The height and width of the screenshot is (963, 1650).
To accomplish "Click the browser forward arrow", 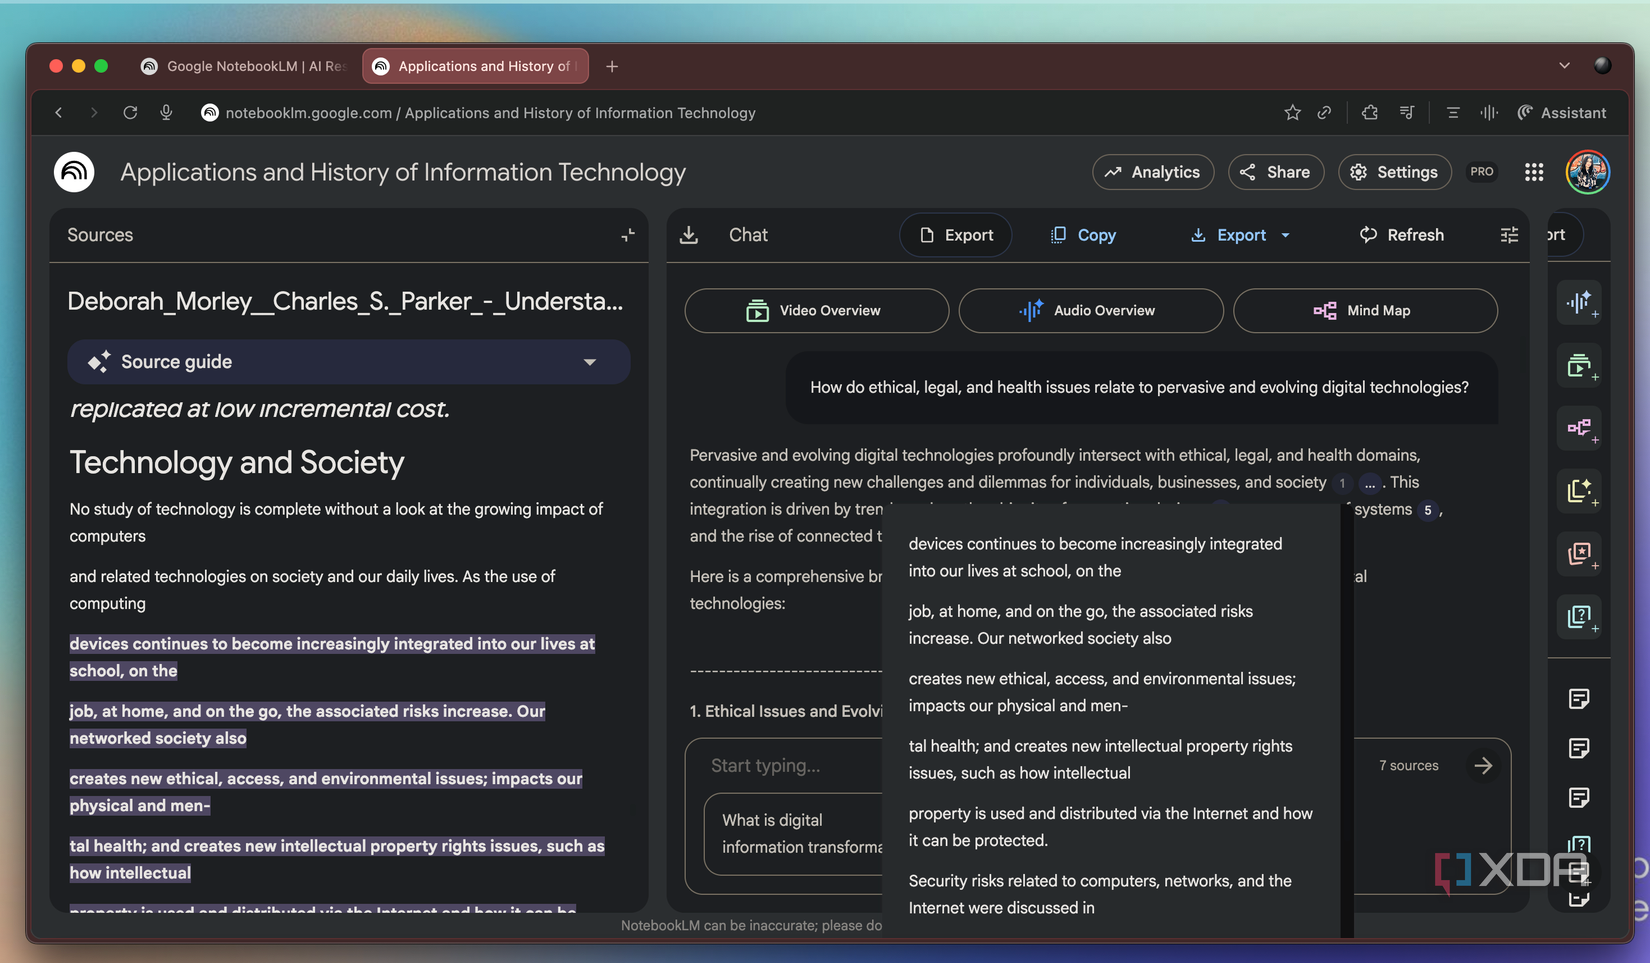I will pyautogui.click(x=94, y=113).
